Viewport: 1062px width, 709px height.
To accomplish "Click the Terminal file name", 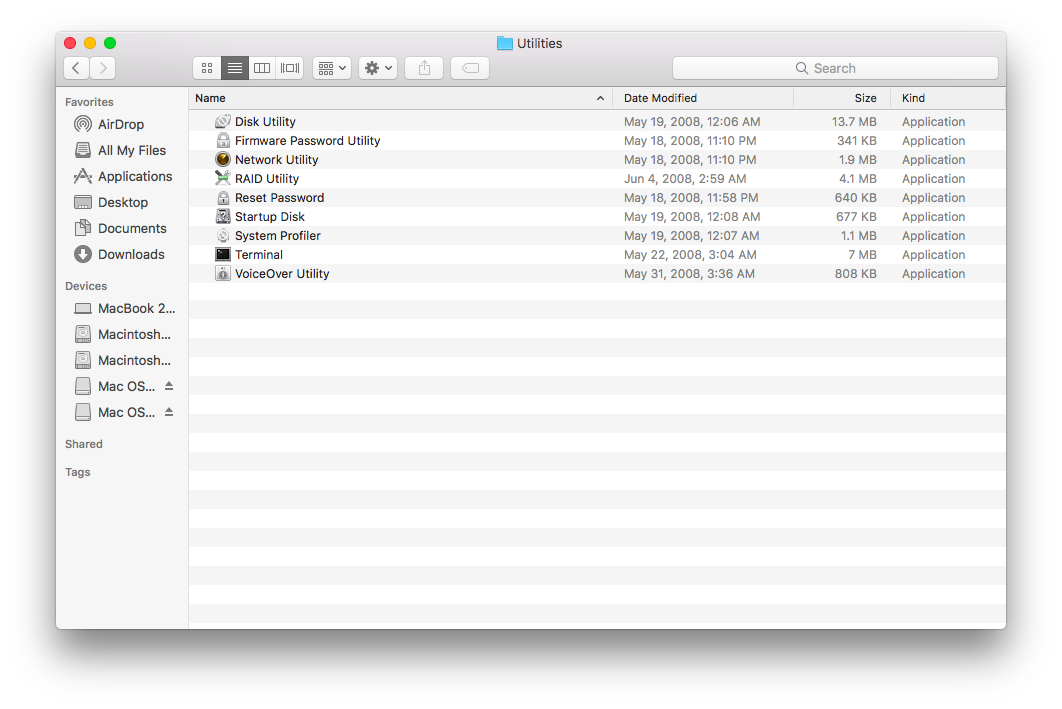I will click(259, 254).
